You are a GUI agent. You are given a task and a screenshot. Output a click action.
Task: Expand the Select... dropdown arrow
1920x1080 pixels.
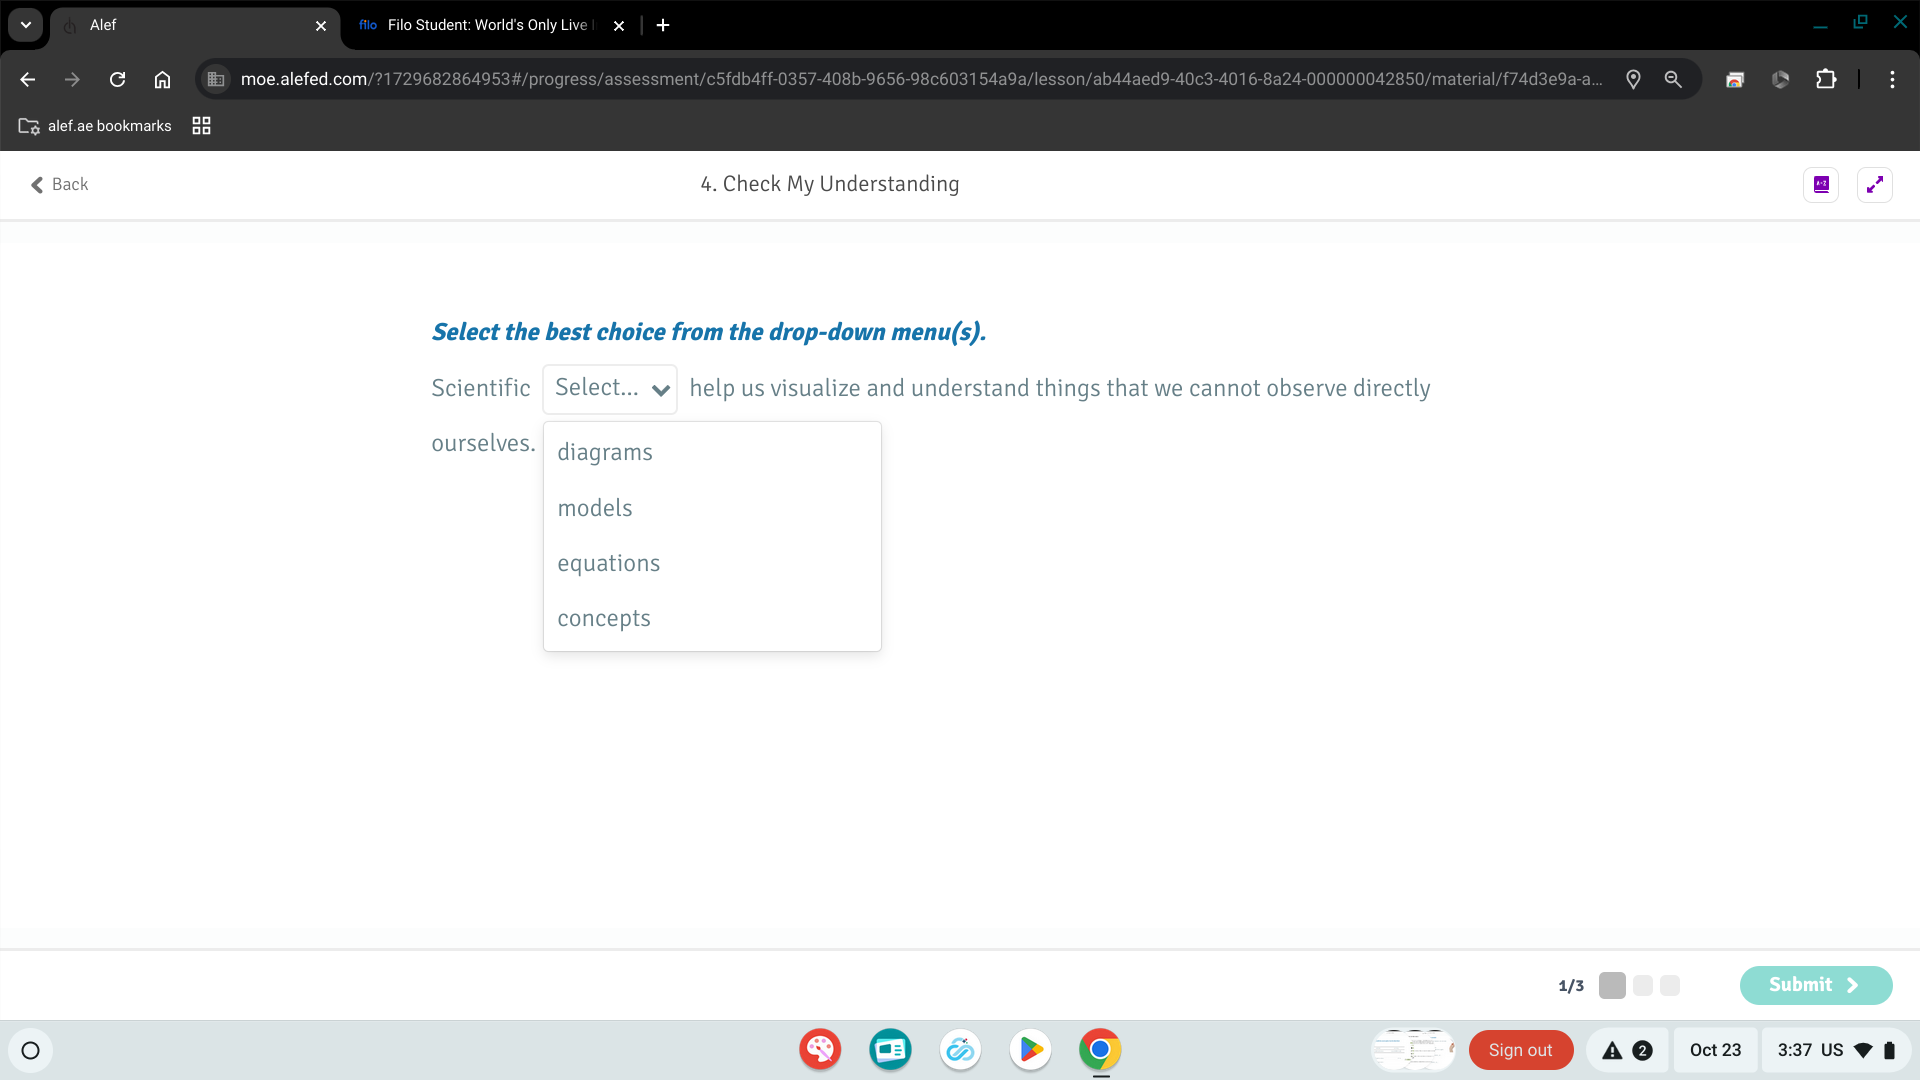click(660, 390)
